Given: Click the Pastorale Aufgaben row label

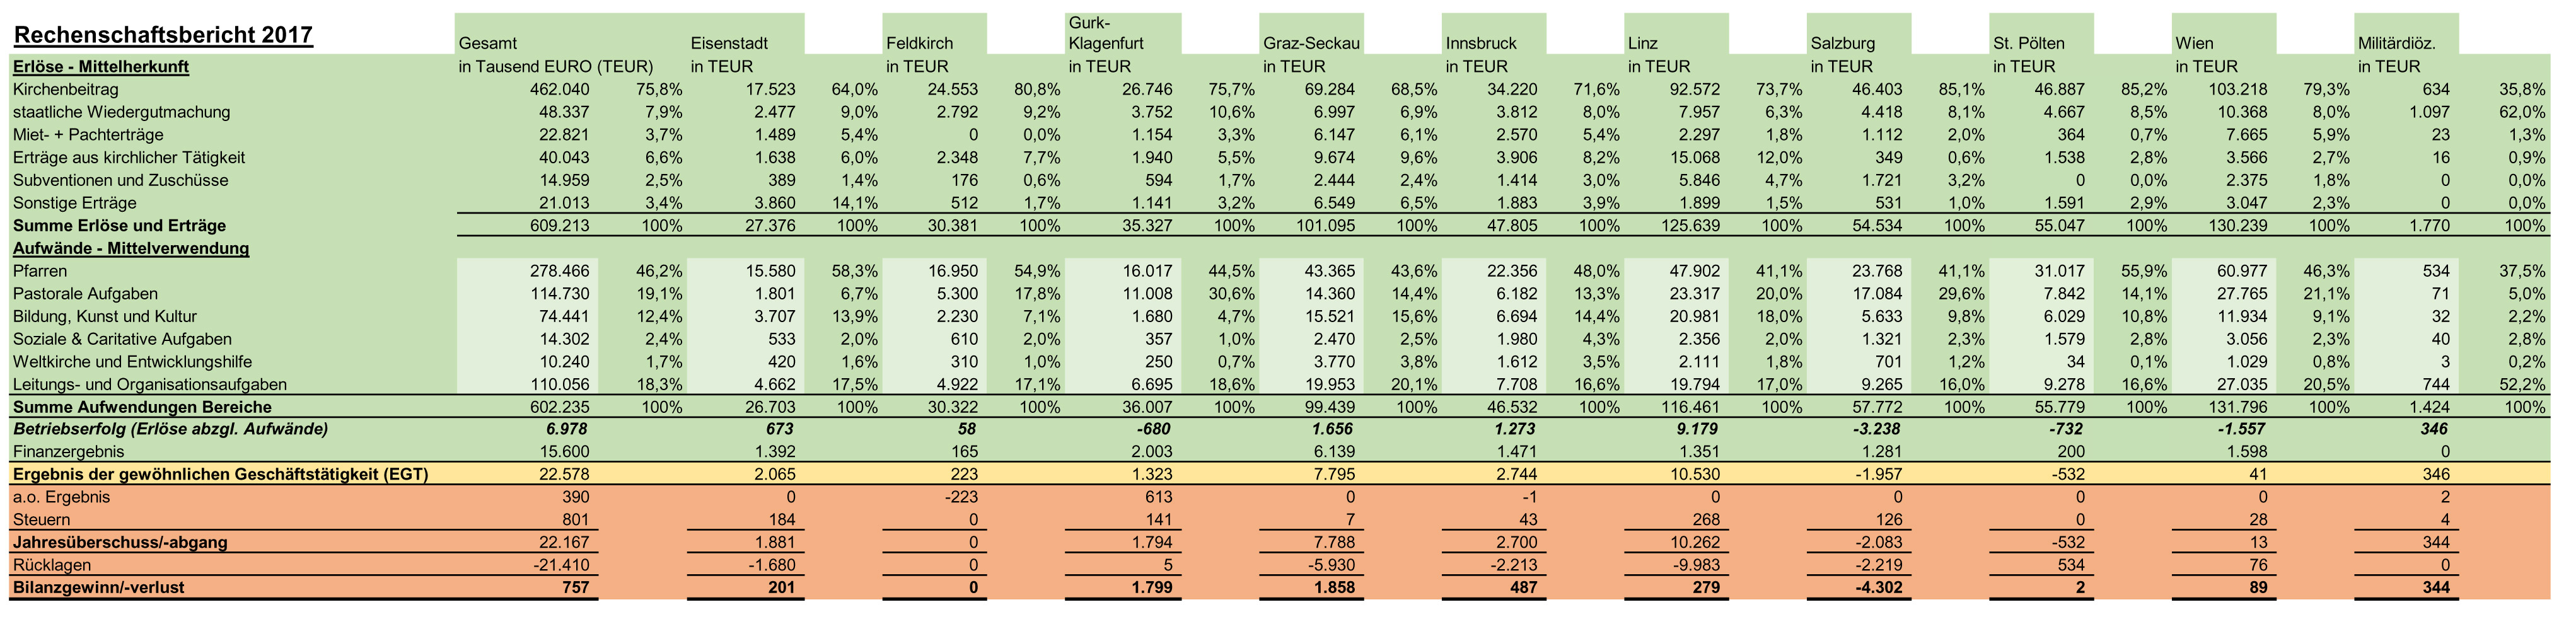Looking at the screenshot, I should [x=85, y=294].
